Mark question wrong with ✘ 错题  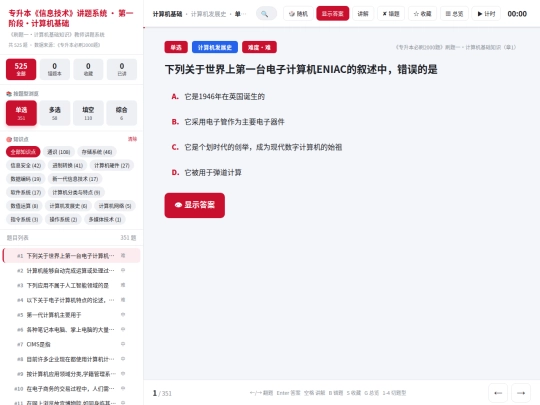(x=391, y=14)
